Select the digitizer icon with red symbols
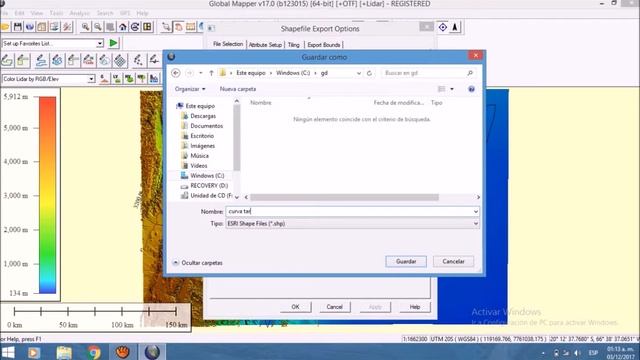Screen dimensions: 640x360 click(89, 61)
